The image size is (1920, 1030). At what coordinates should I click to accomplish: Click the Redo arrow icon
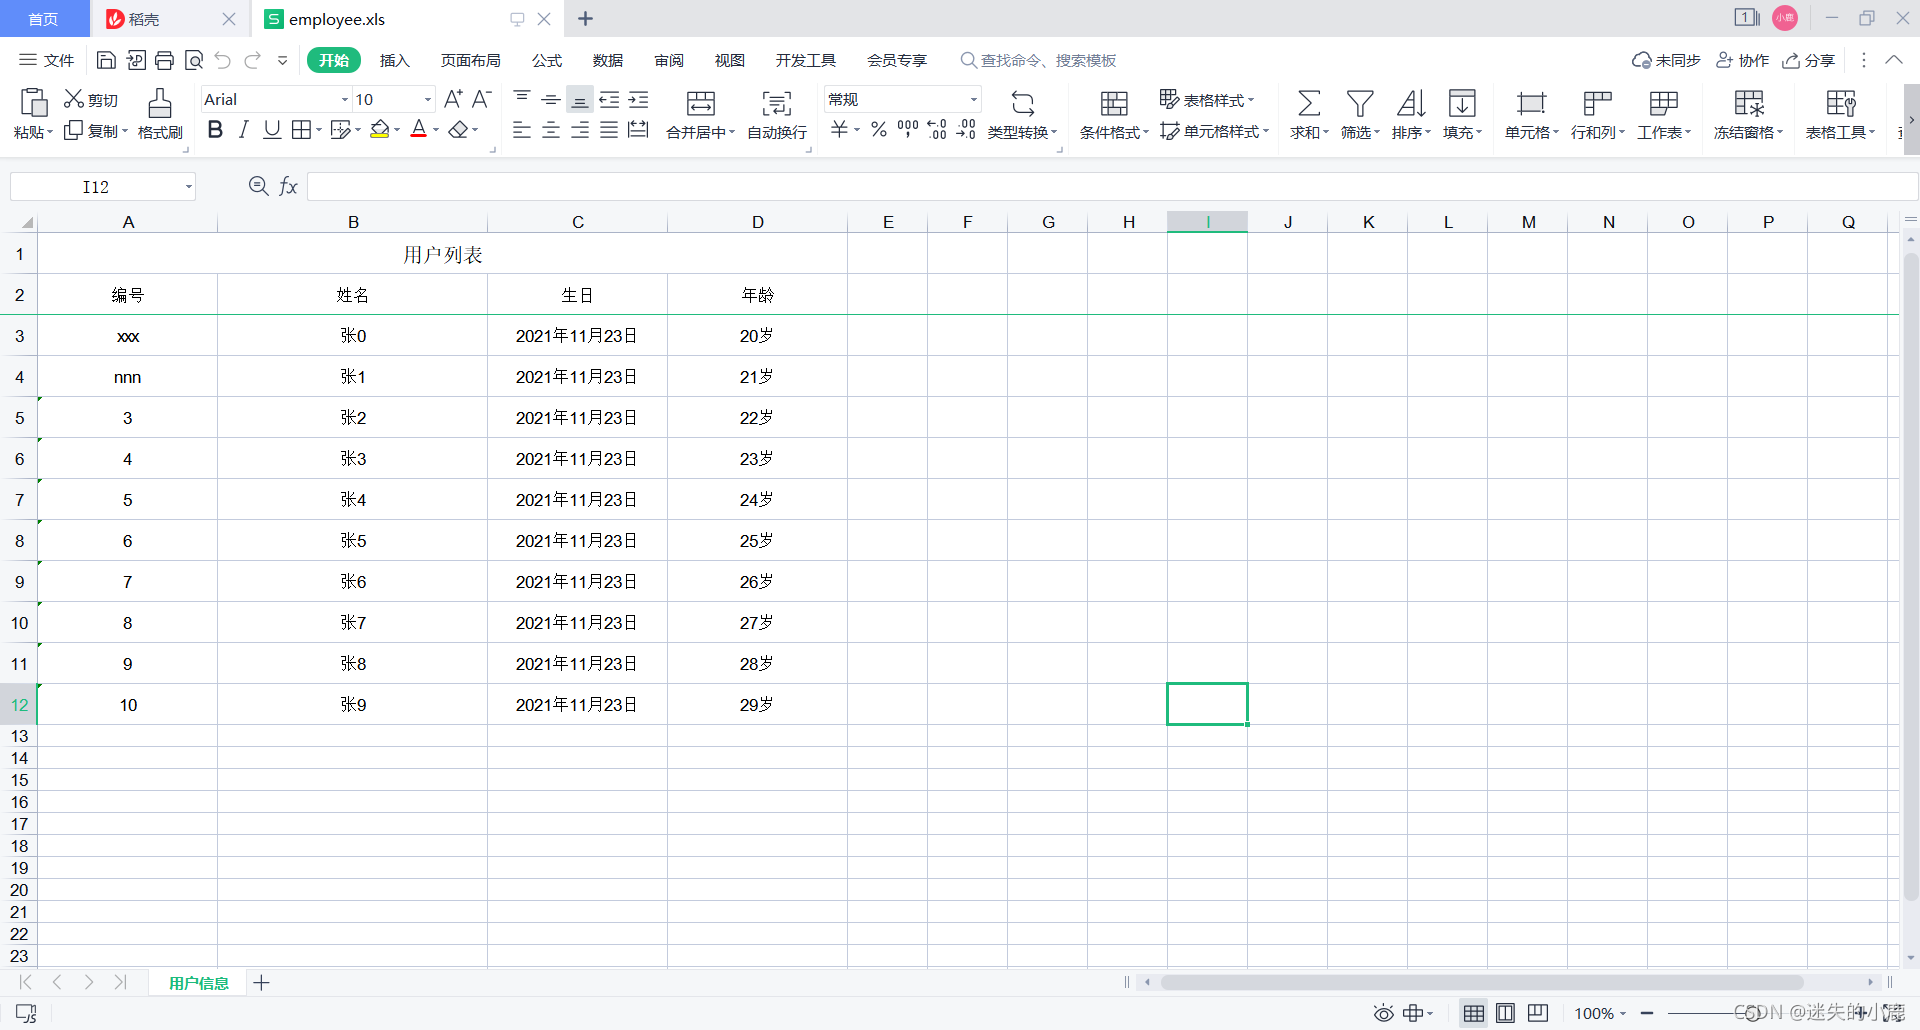click(x=253, y=60)
